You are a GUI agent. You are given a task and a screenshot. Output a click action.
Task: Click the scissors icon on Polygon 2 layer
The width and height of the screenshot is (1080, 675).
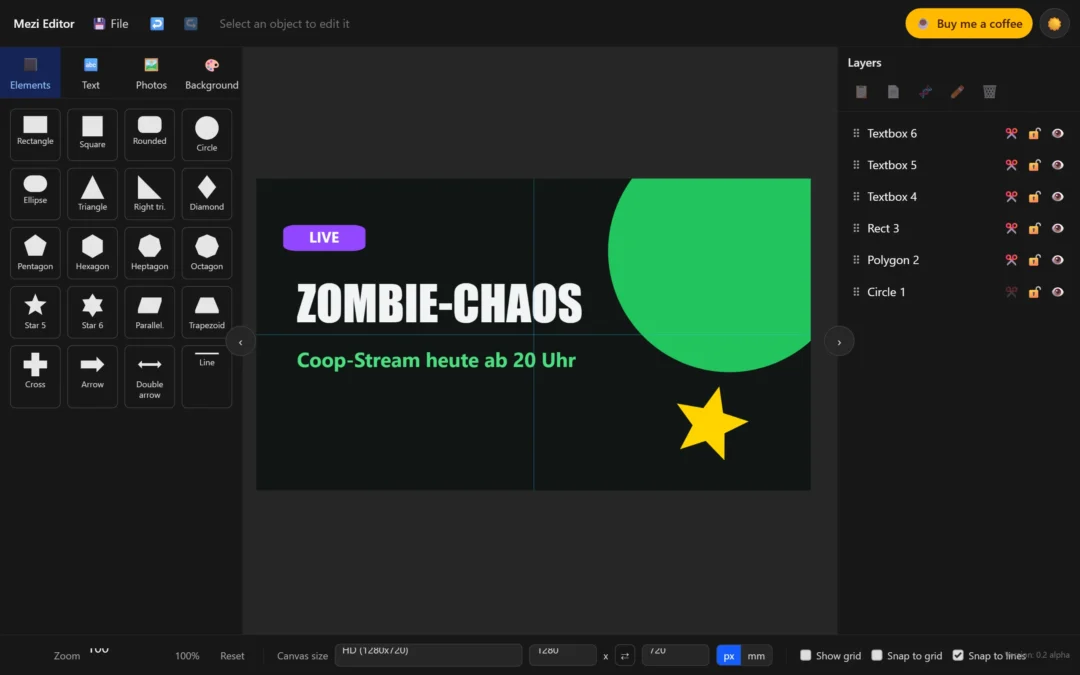1011,260
